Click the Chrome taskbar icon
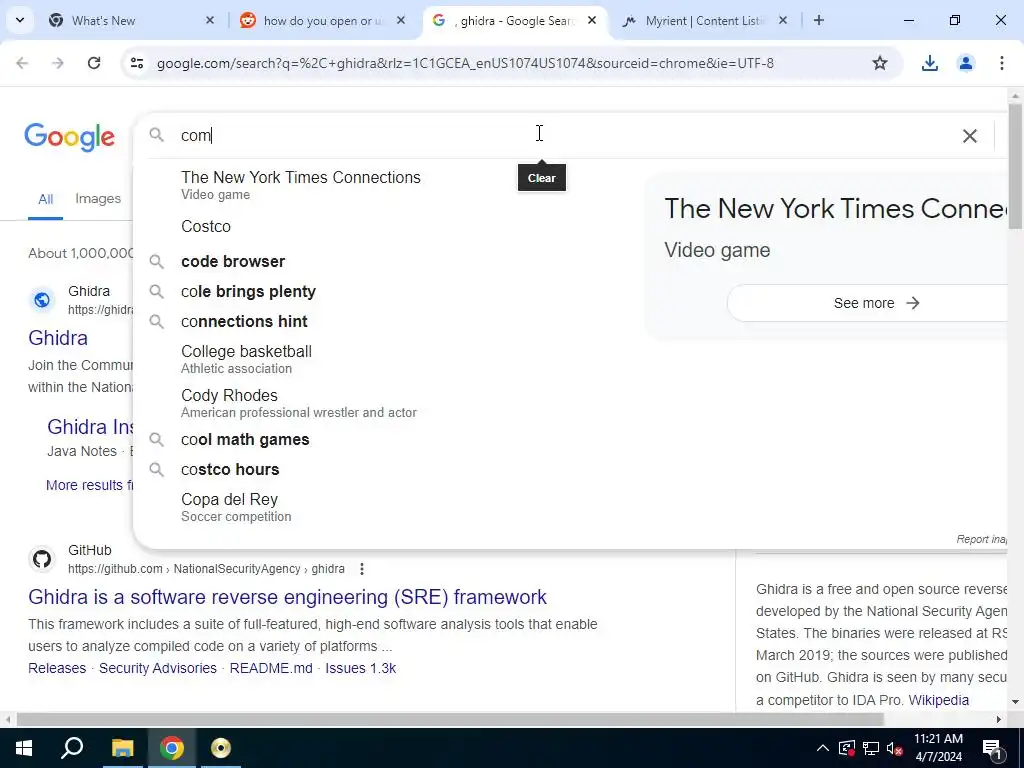 (172, 748)
